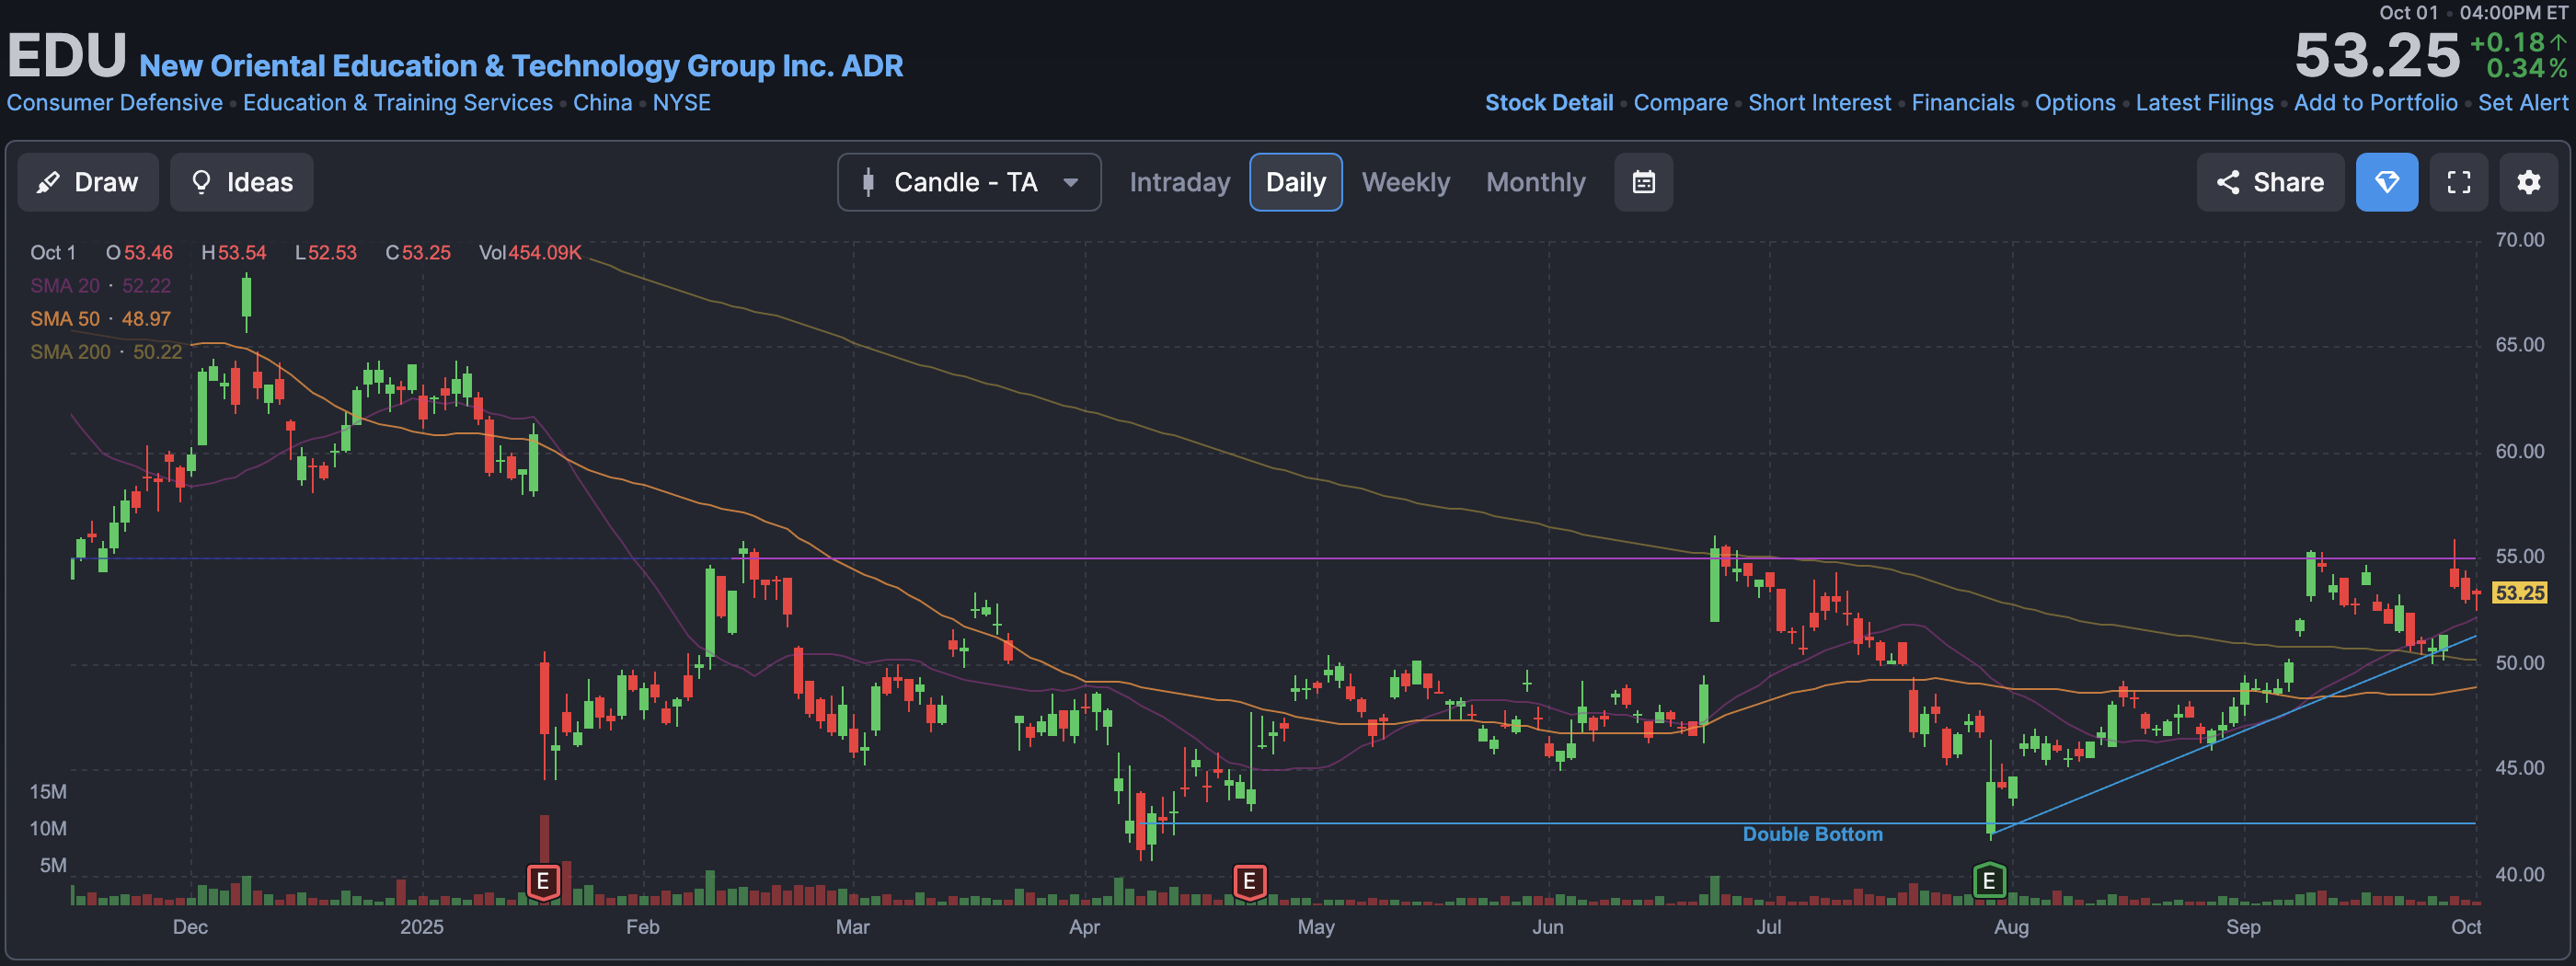Open Education & Training Services industry link
2576x966 pixels.
[398, 103]
